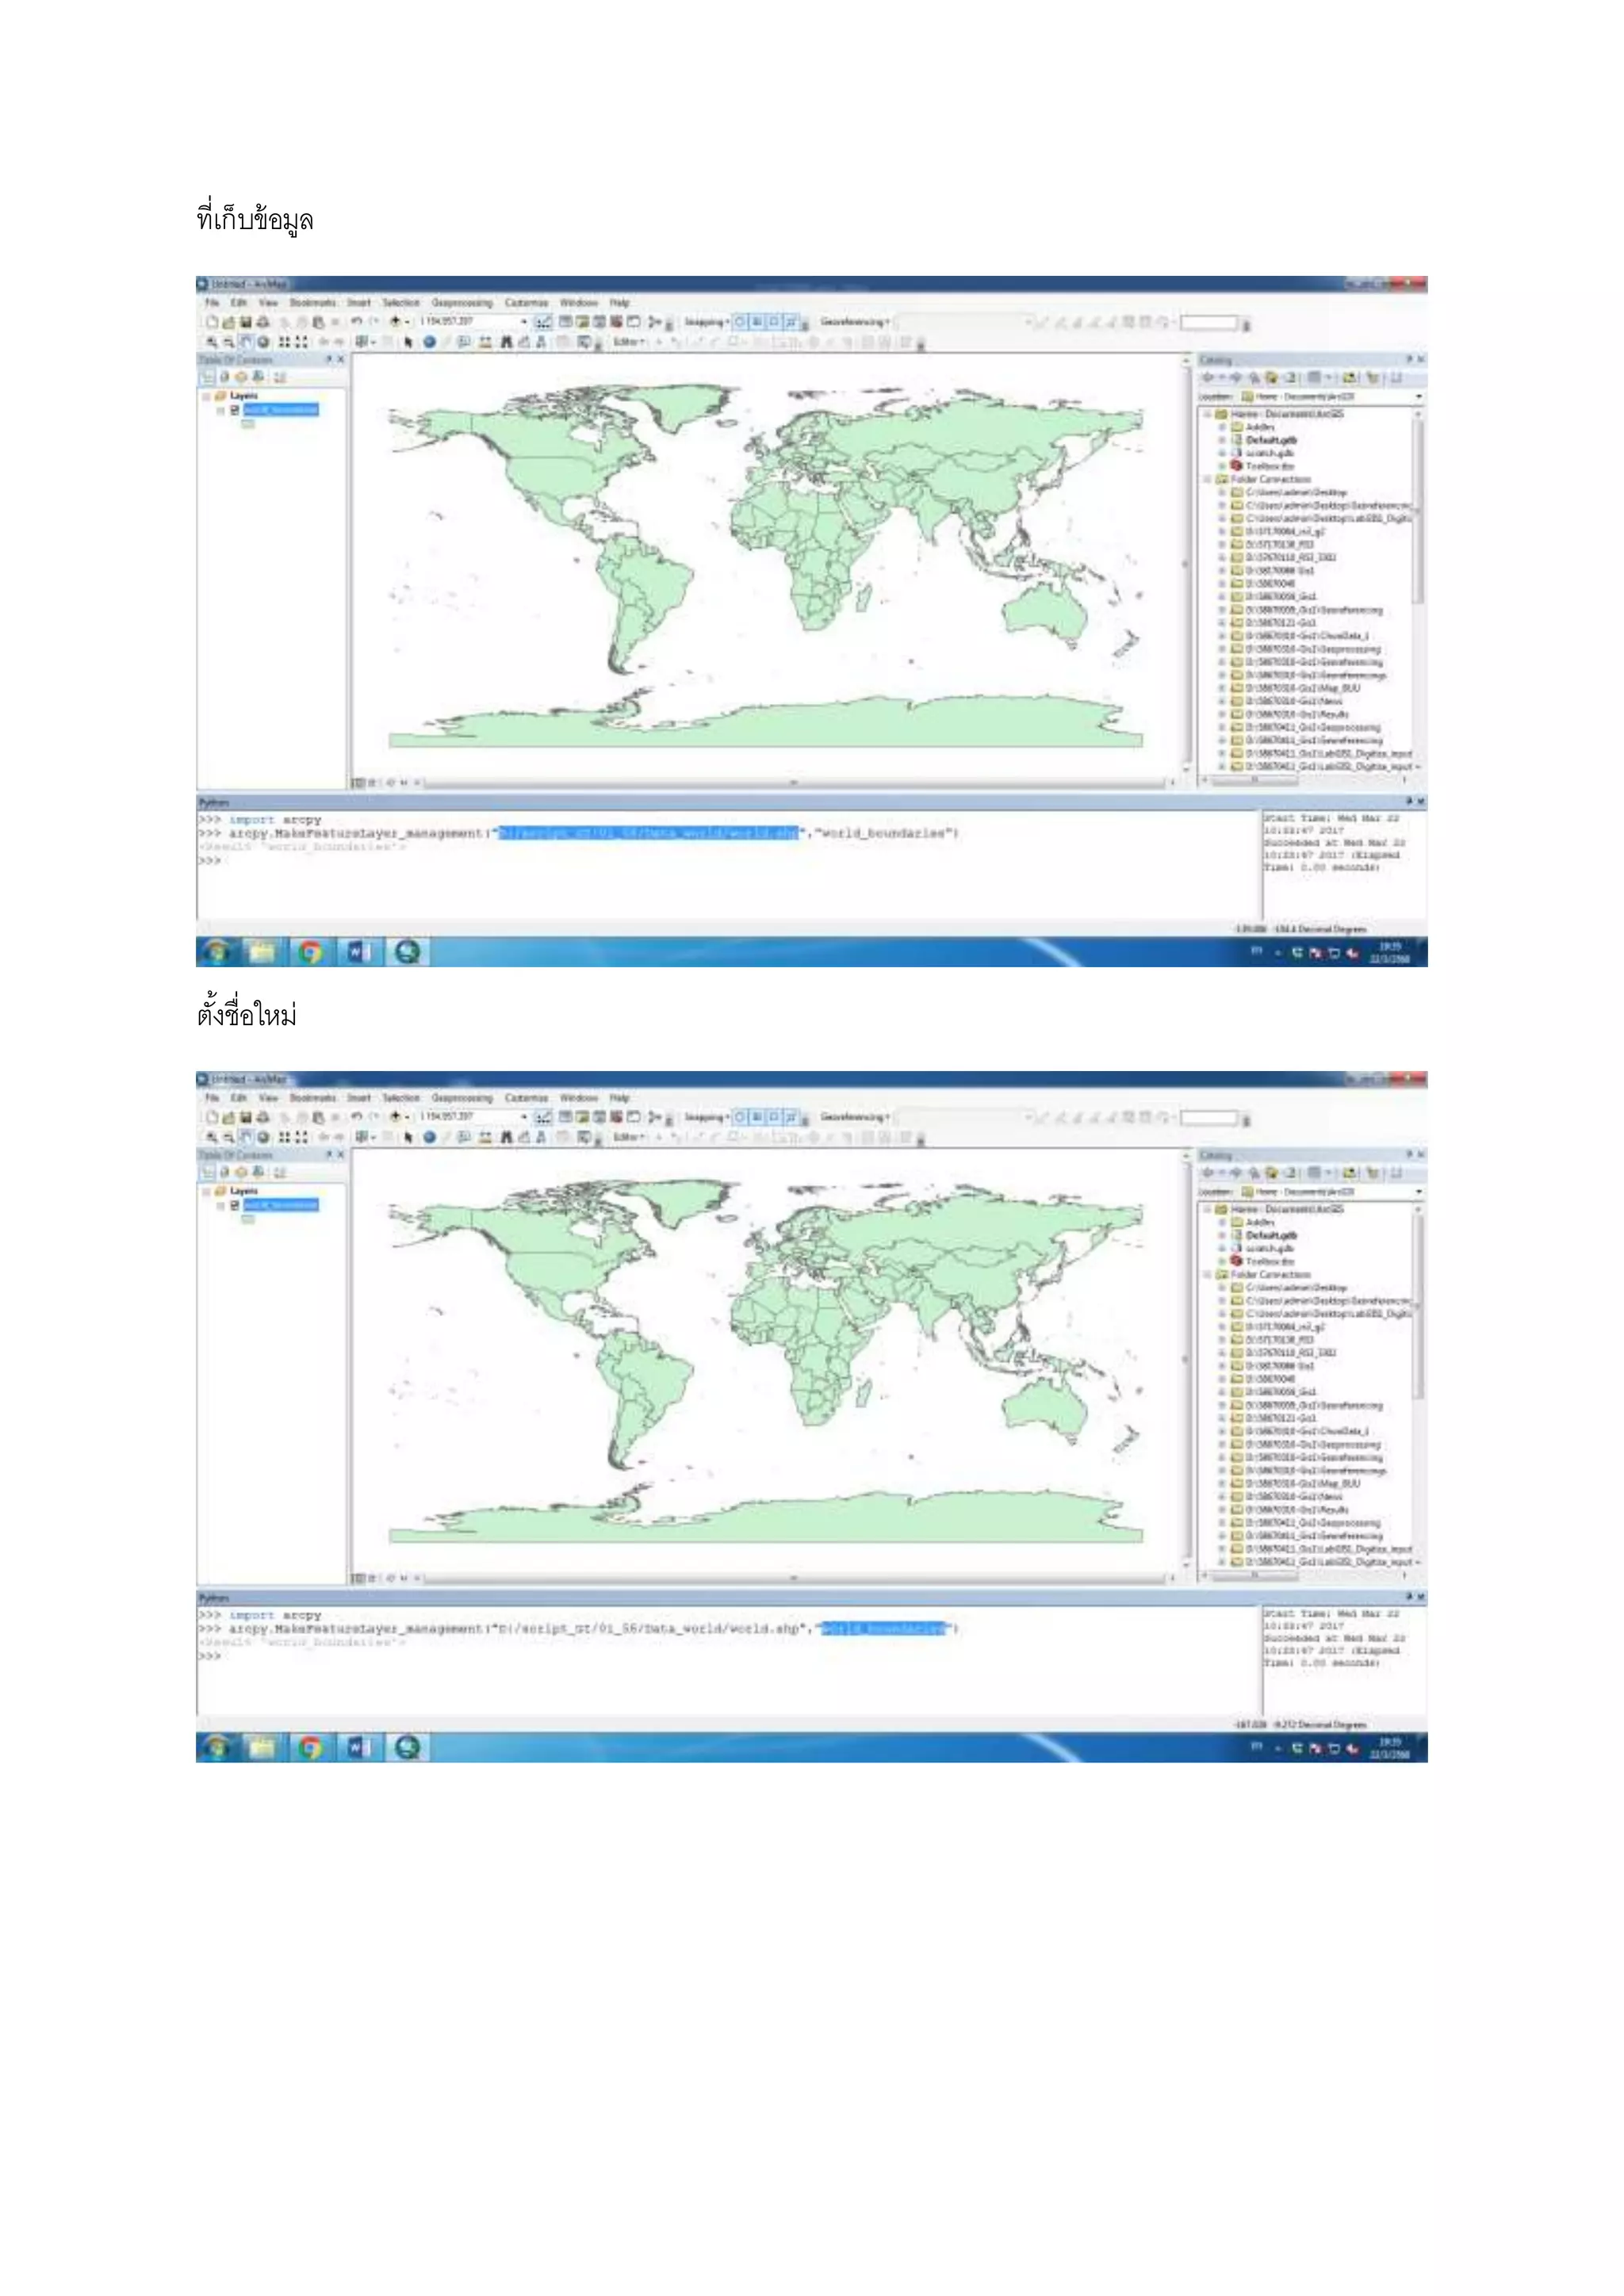Toggle world_boundaries layer checkbox in top Table Of Contents
The width and height of the screenshot is (1624, 2296).
click(235, 410)
